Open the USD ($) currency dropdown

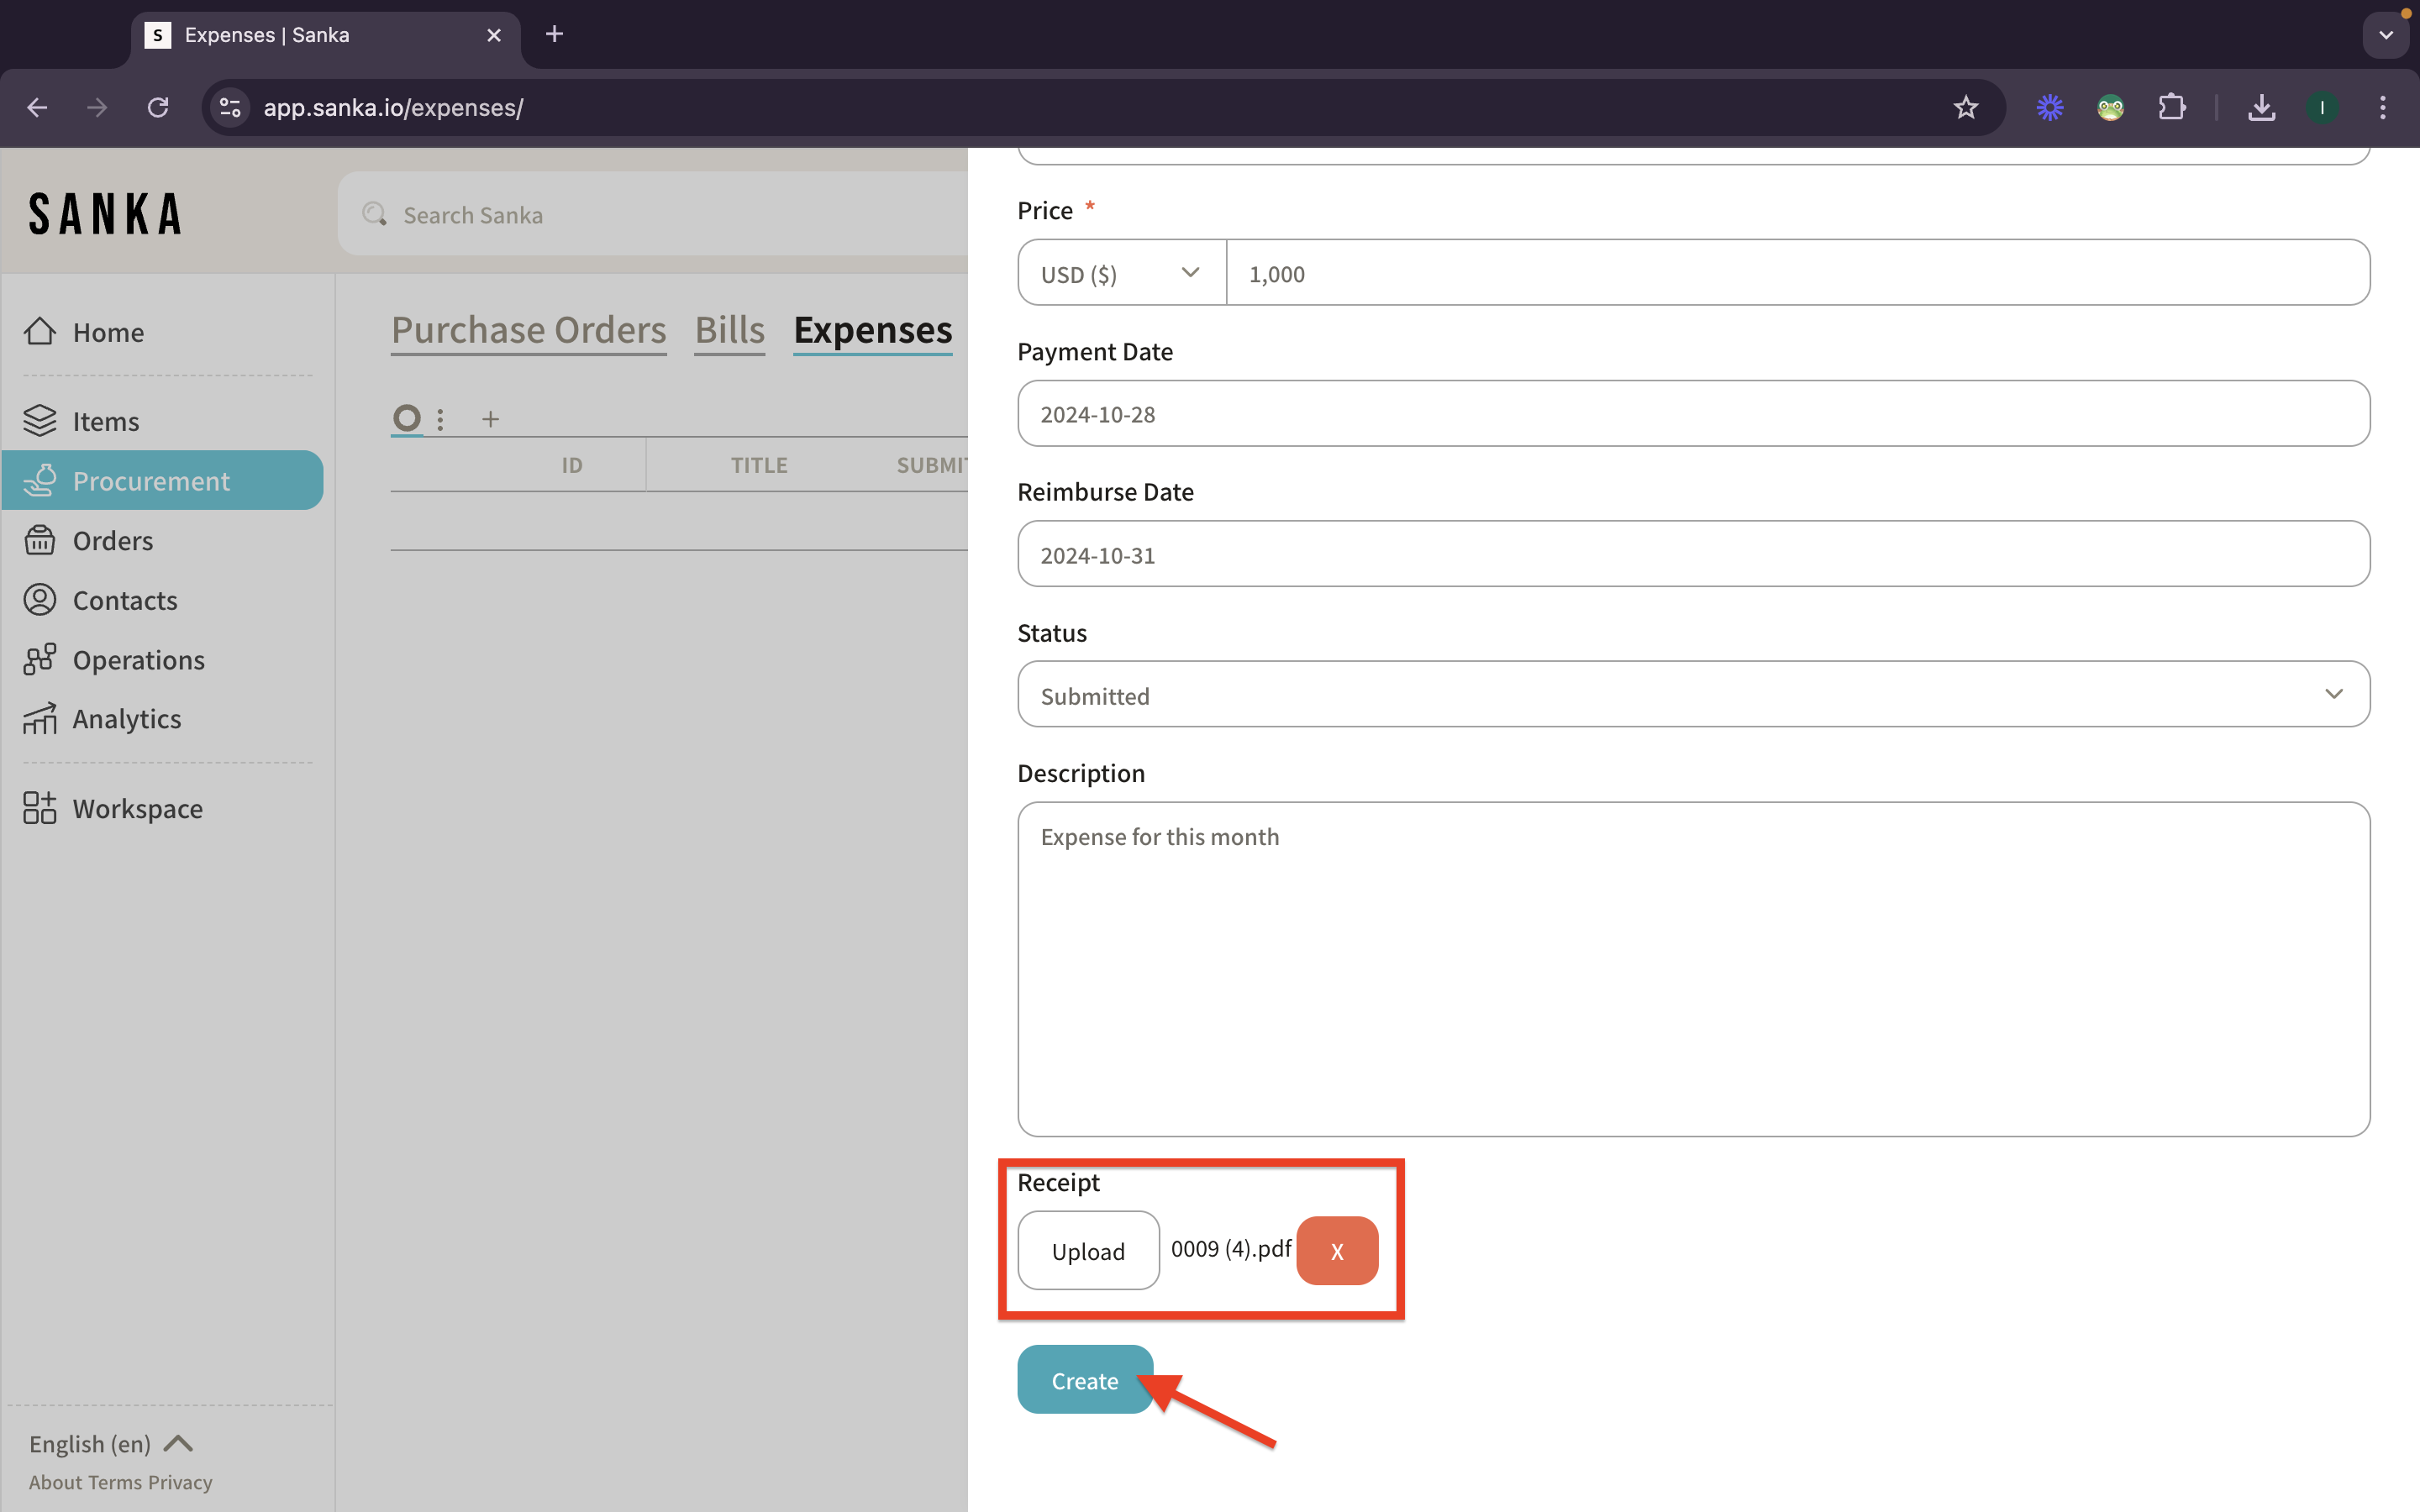tap(1121, 273)
